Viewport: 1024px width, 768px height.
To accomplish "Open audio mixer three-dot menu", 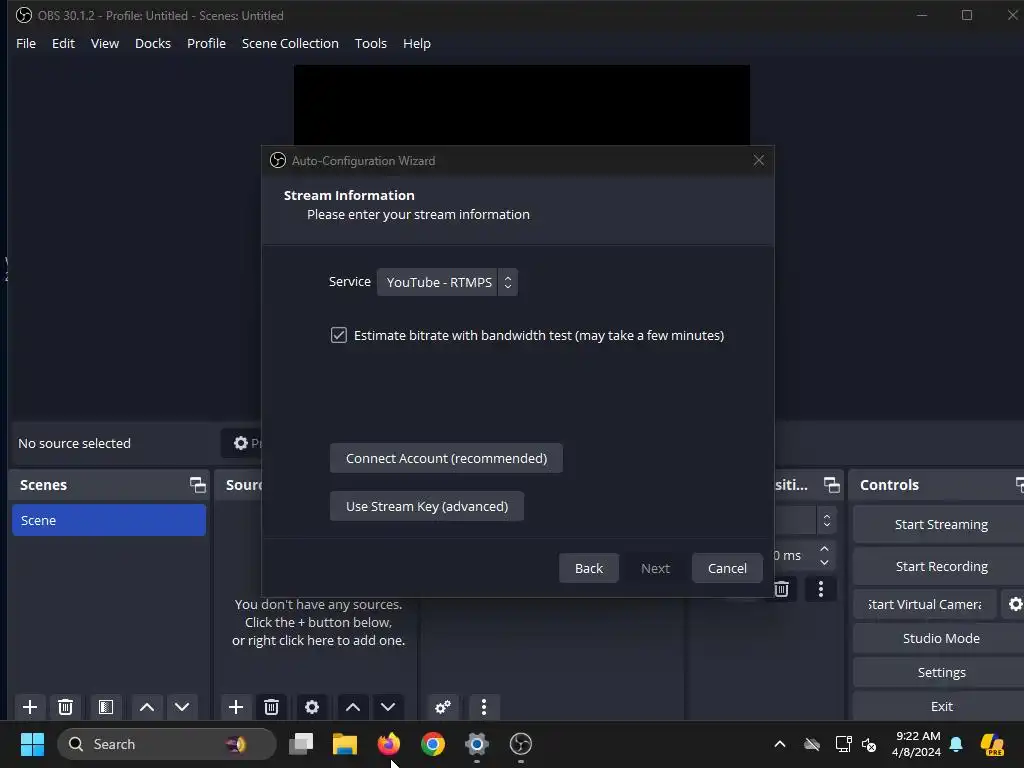I will click(x=484, y=707).
